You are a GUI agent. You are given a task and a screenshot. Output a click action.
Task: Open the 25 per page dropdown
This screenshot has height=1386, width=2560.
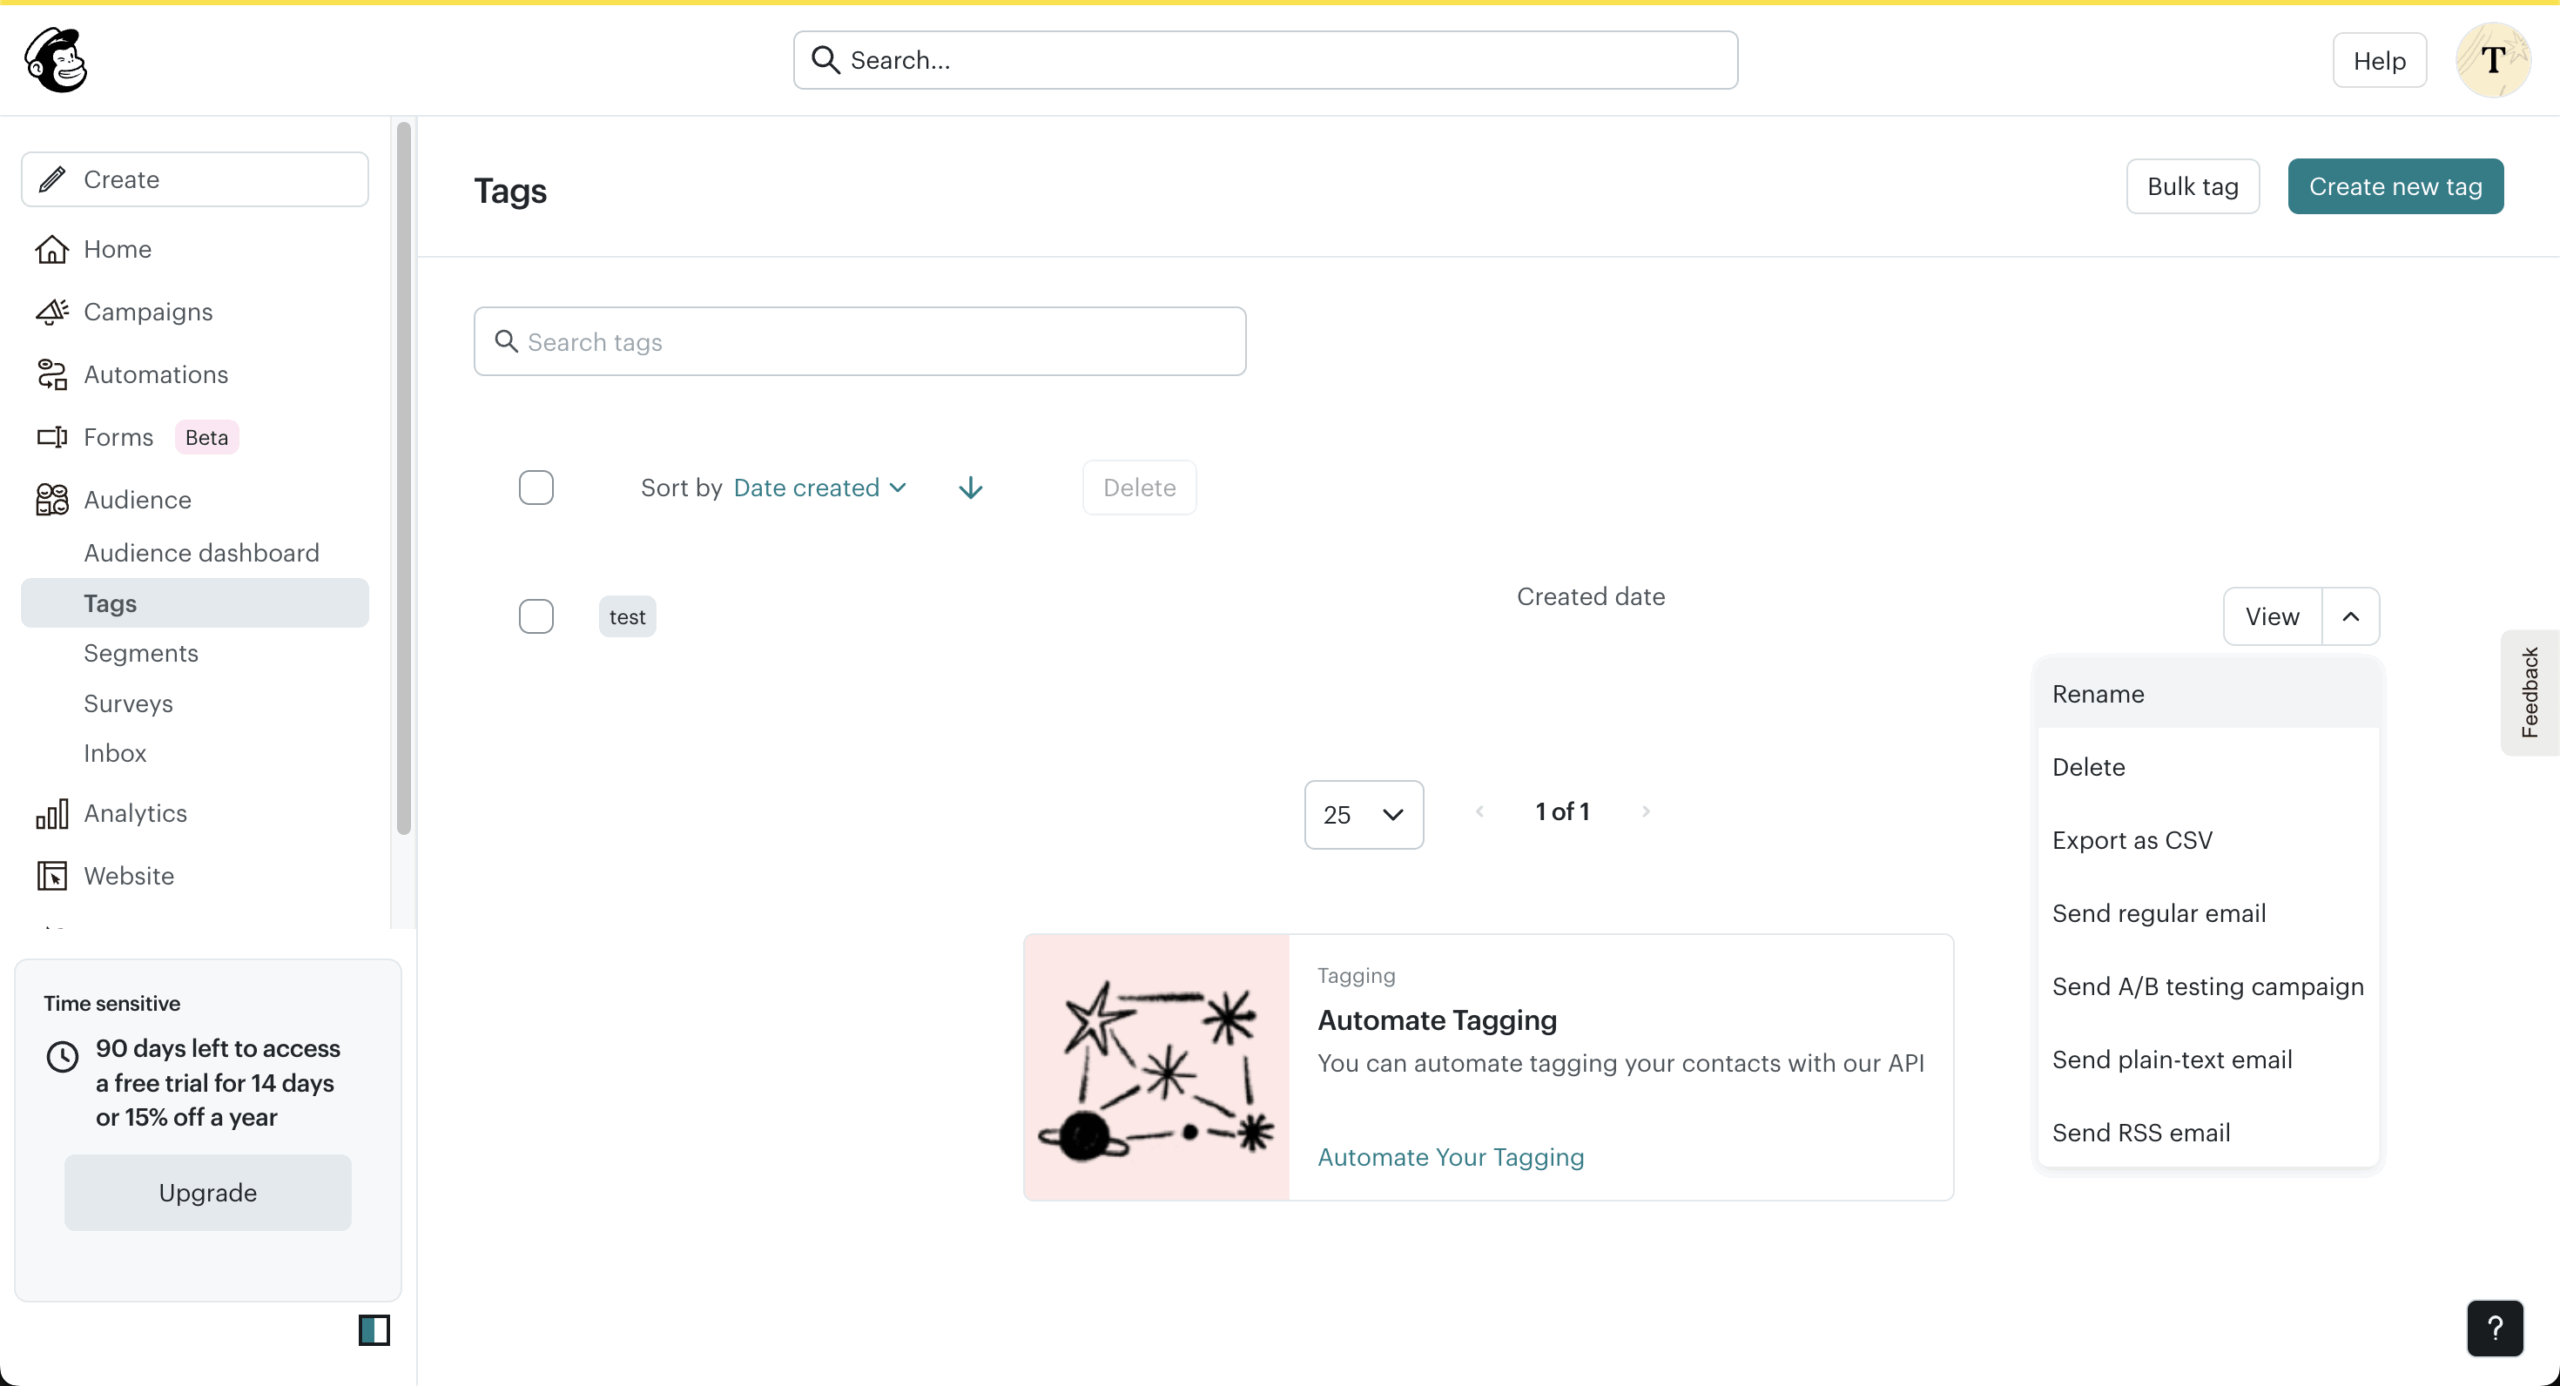click(1364, 815)
